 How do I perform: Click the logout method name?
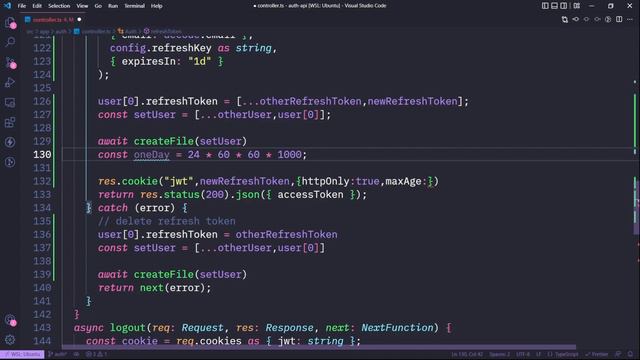pyautogui.click(x=127, y=328)
